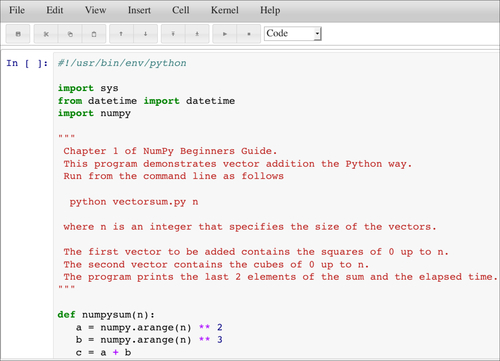Click the In [ ] cell prompt
Screen dimensions: 500x361
27,63
